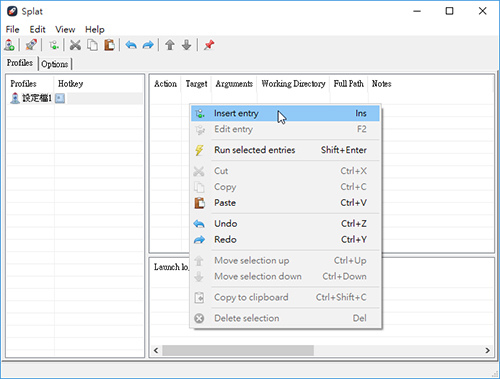Click the Splat app icon in title bar
The width and height of the screenshot is (500, 379).
point(12,11)
